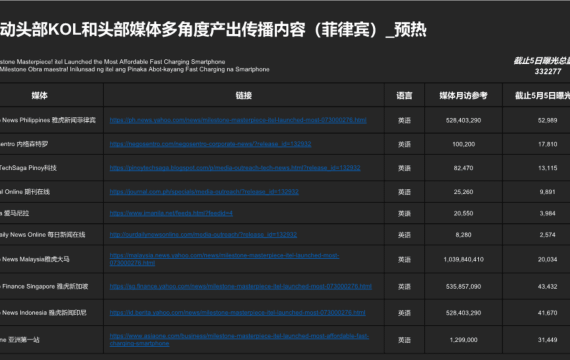The width and height of the screenshot is (570, 360).
Task: Select 528,403,290 in the News Philippines row
Action: pyautogui.click(x=463, y=120)
